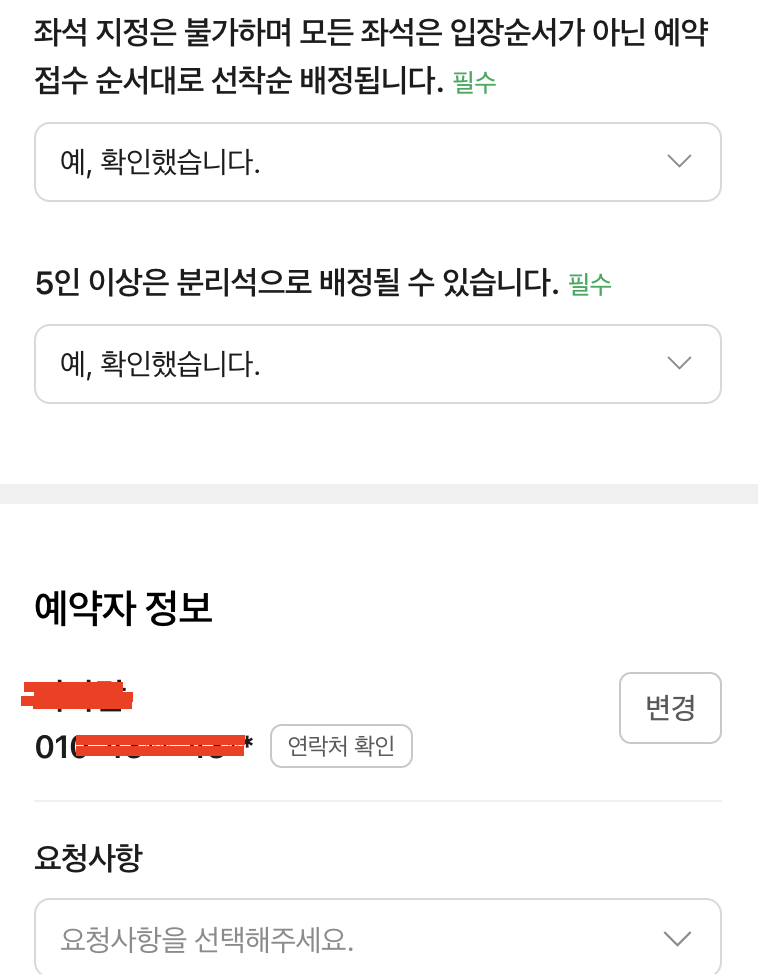Click the chevron icon on the separated-seating dropdown

(x=679, y=363)
